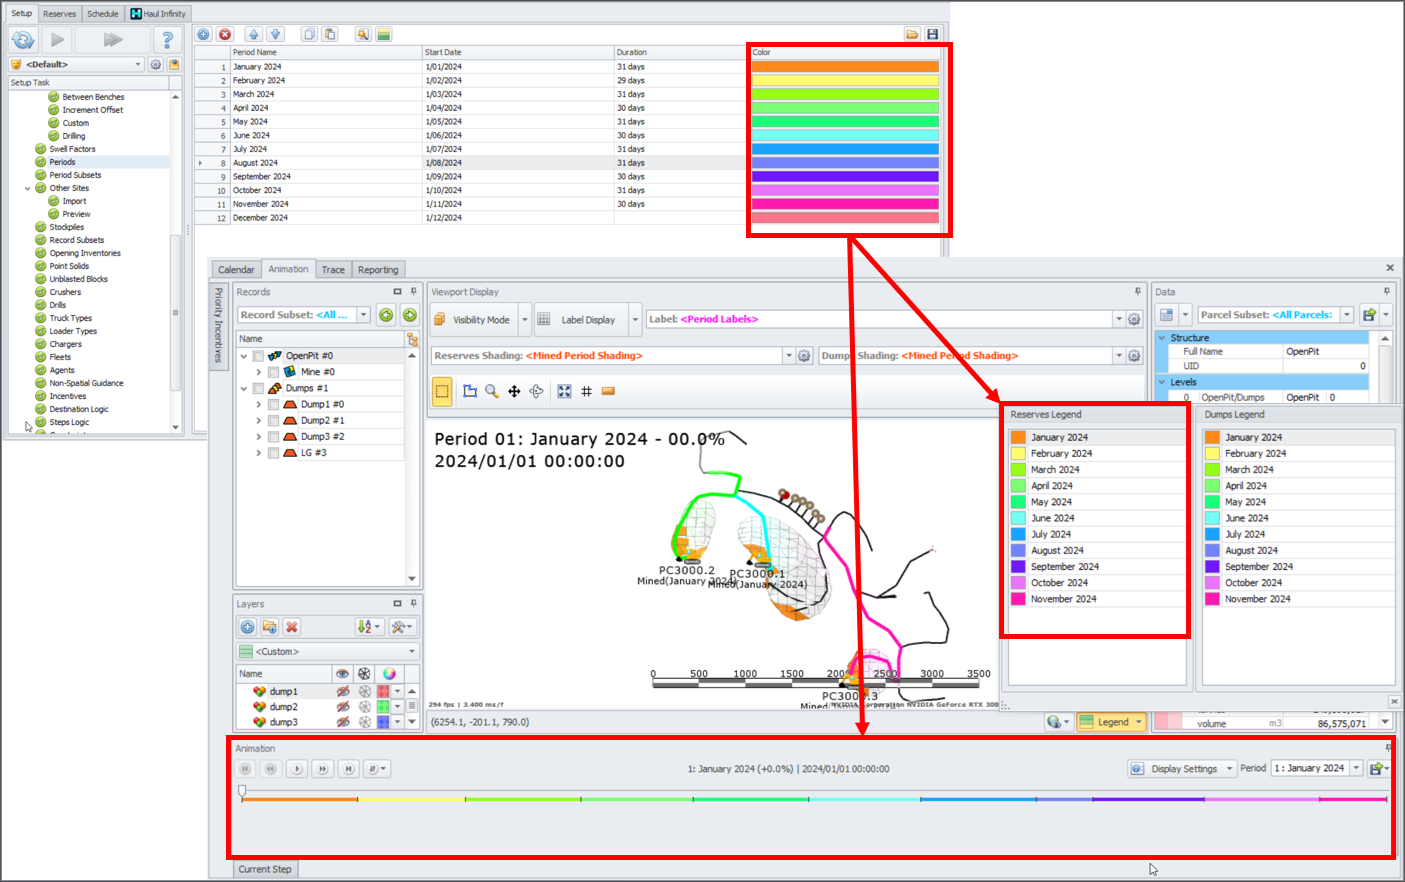Jump to the end of the animation

point(347,769)
